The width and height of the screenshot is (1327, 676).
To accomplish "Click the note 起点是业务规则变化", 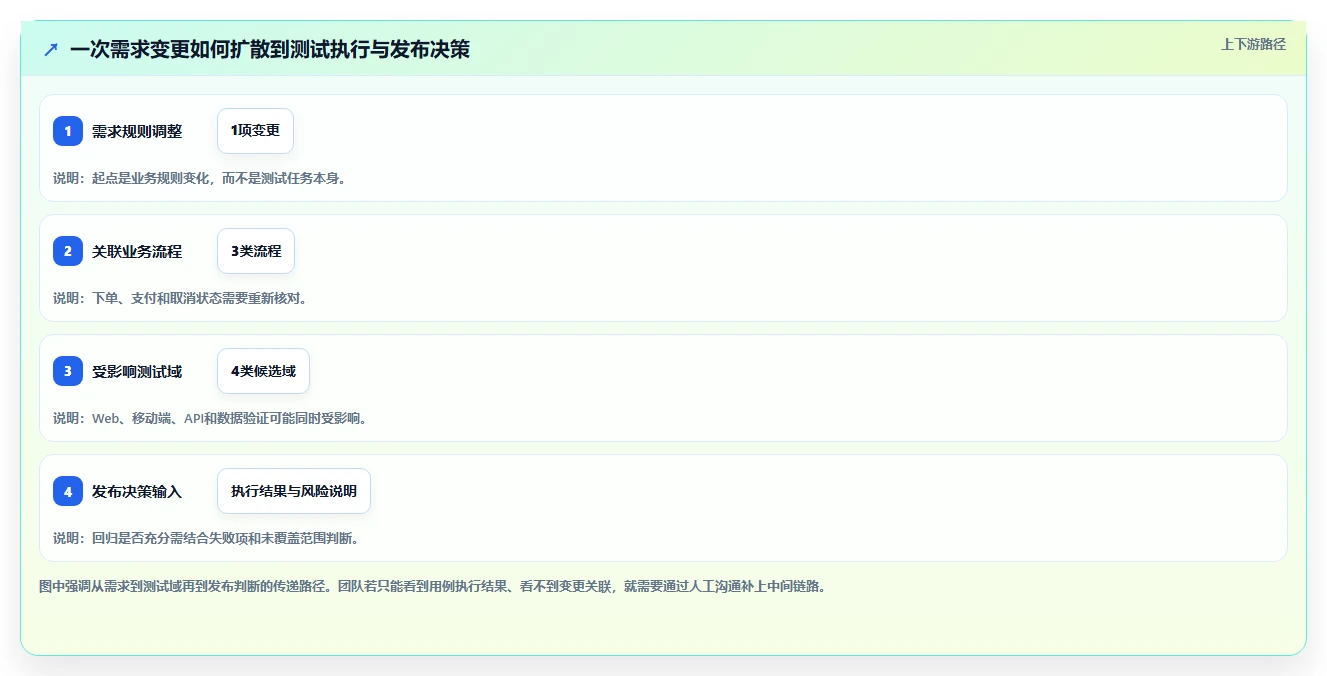I will (x=199, y=178).
